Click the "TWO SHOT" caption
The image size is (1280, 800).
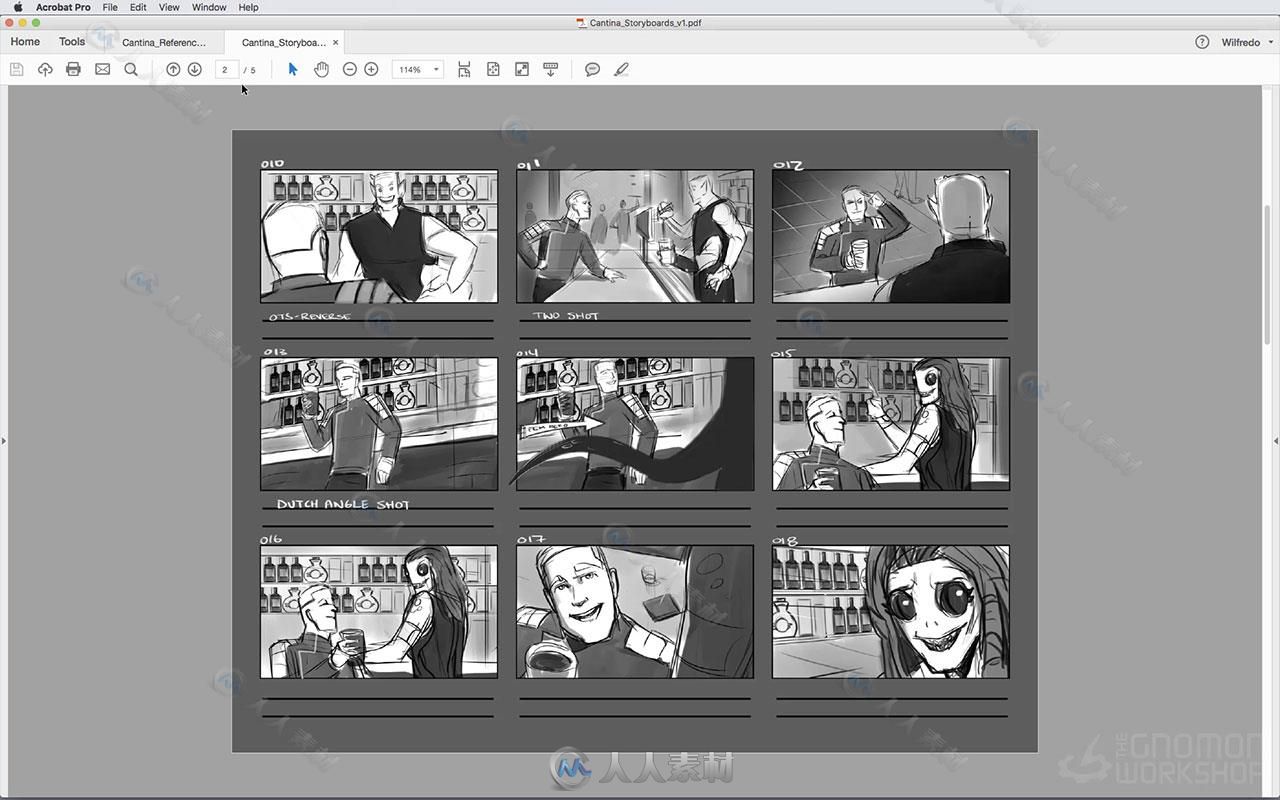tap(566, 316)
